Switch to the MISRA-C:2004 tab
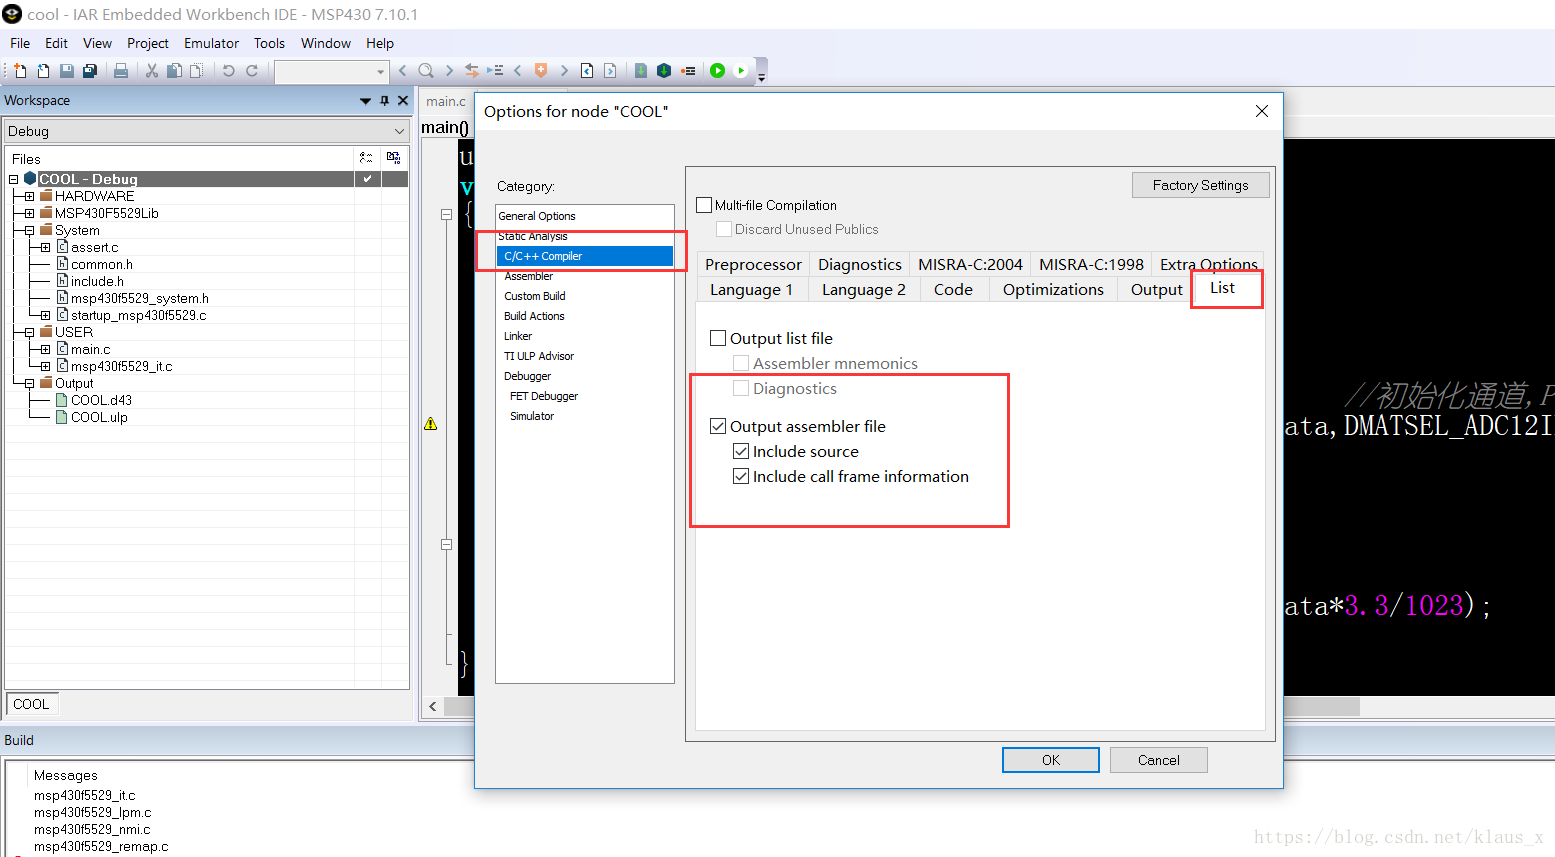The height and width of the screenshot is (857, 1555). point(970,264)
